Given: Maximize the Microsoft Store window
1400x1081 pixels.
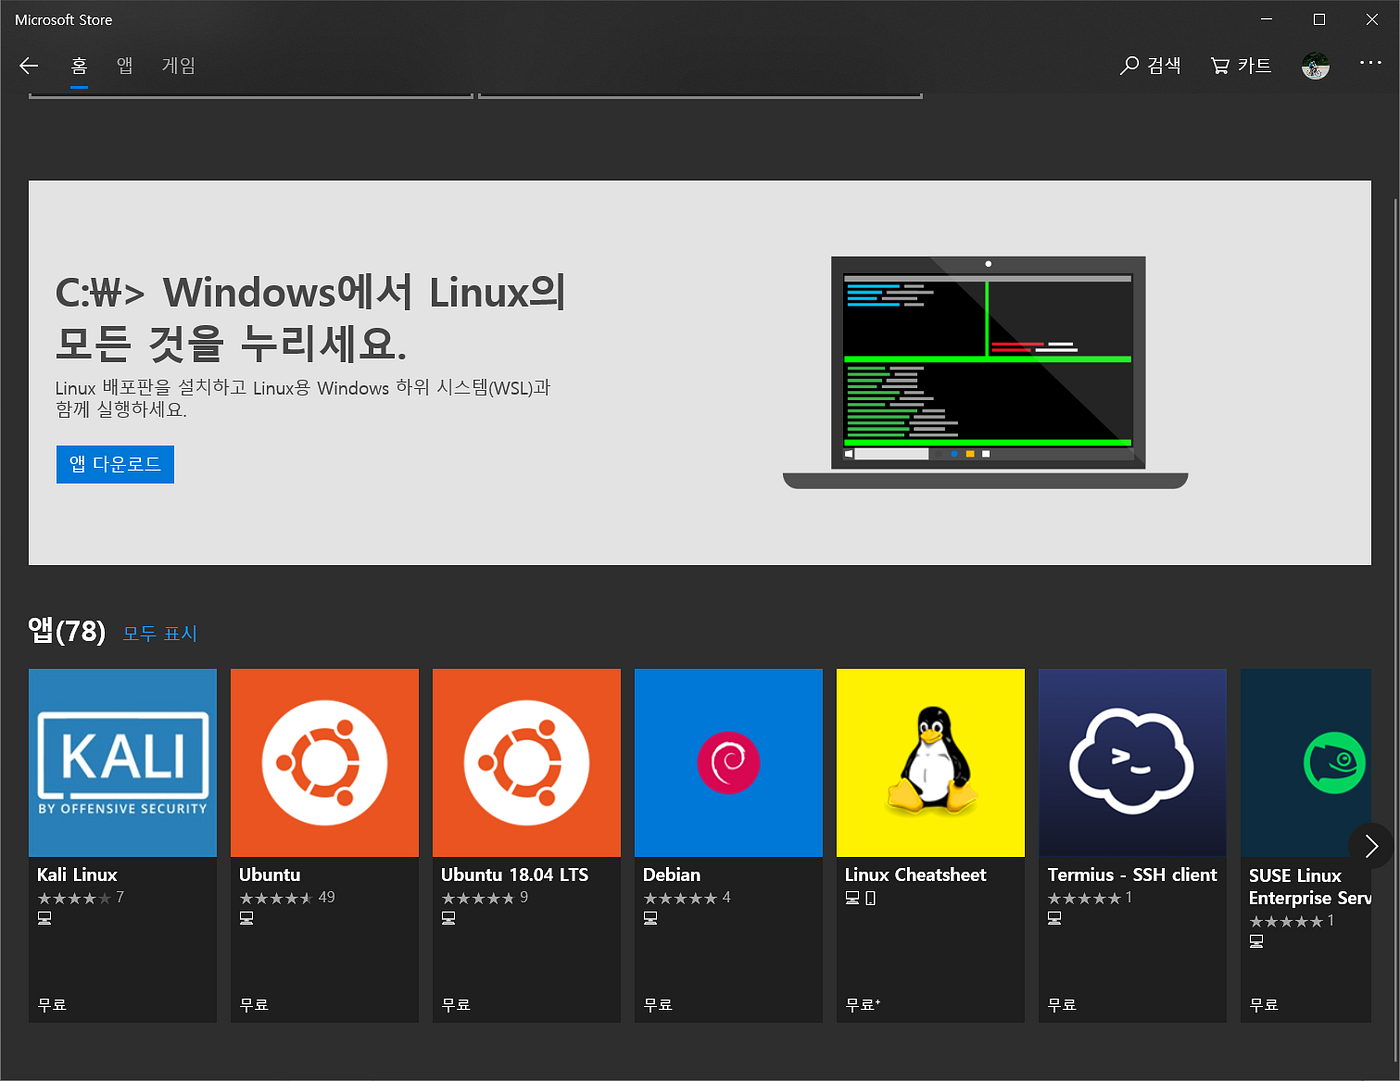Looking at the screenshot, I should tap(1319, 19).
